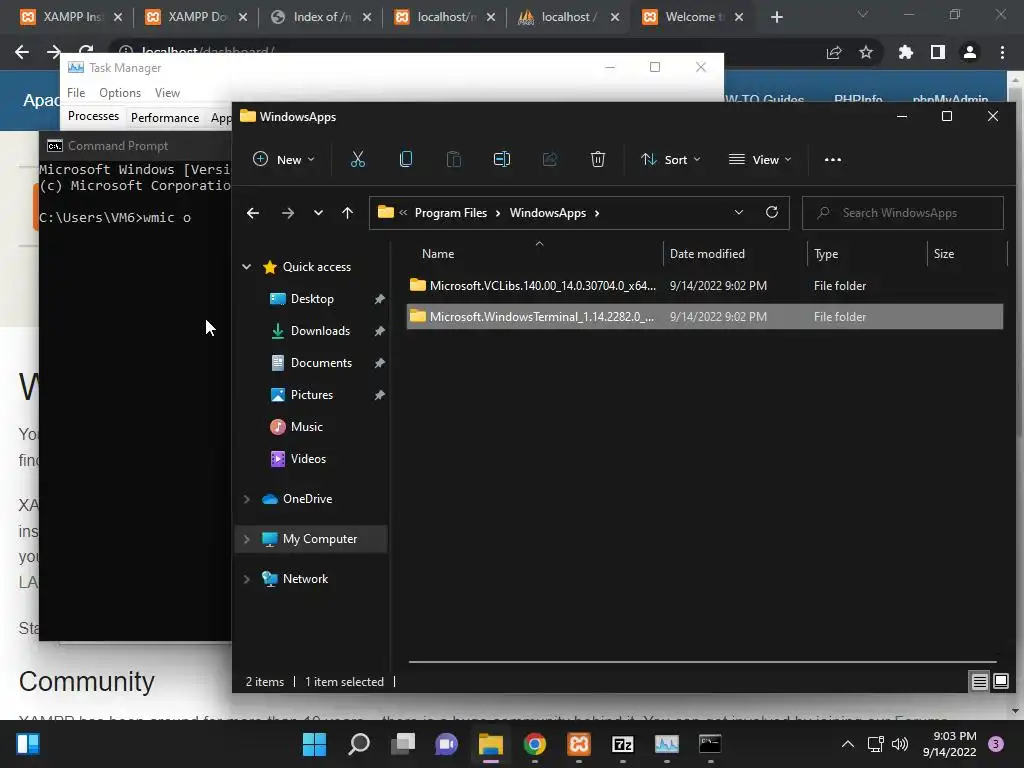Open the See more ellipsis menu in Explorer
Viewport: 1024px width, 768px height.
(x=833, y=159)
